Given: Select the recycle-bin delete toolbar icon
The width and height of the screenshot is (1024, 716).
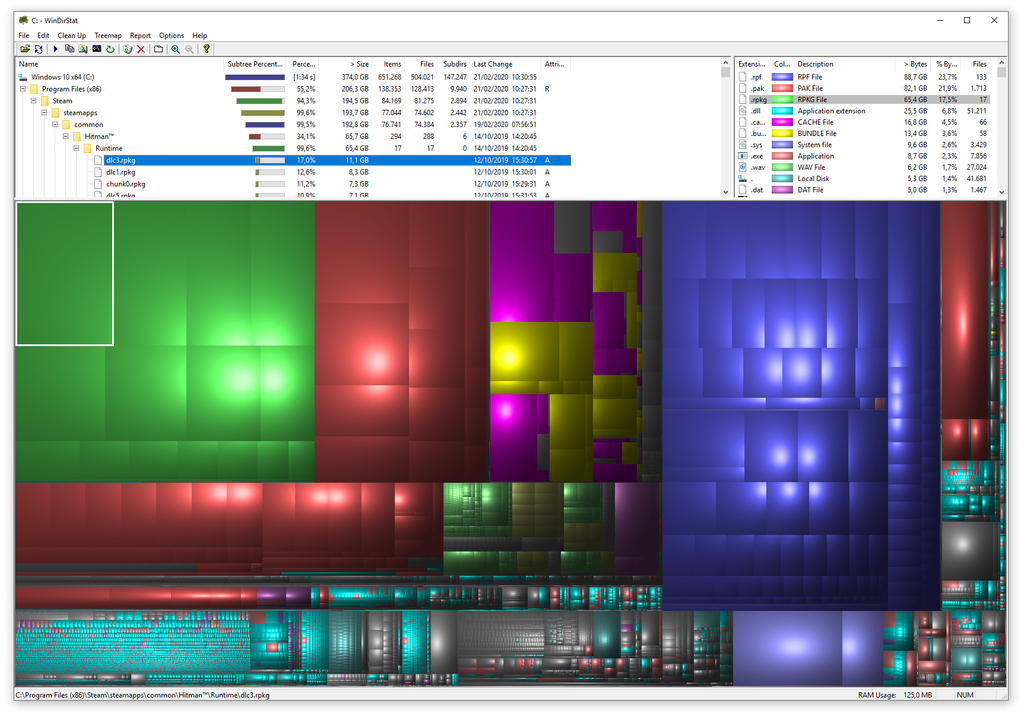Looking at the screenshot, I should [127, 48].
